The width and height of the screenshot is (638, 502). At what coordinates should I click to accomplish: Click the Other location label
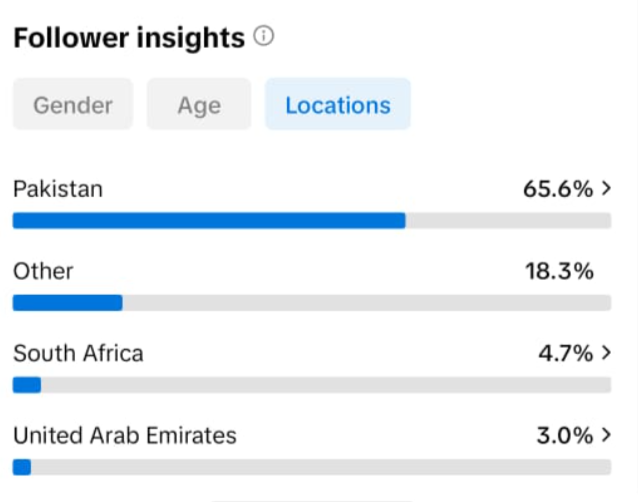coord(43,271)
